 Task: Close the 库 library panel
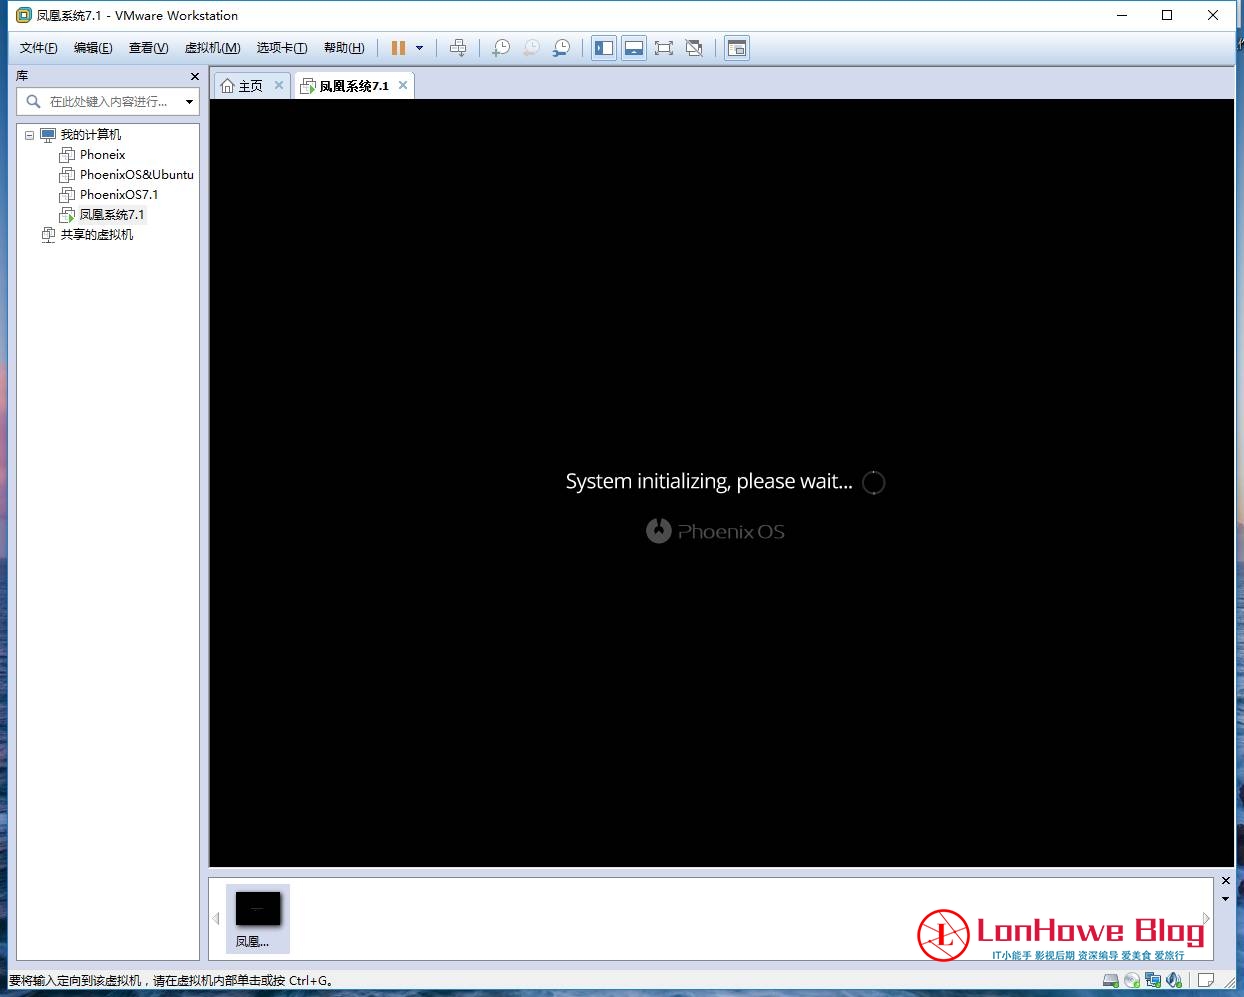[194, 76]
